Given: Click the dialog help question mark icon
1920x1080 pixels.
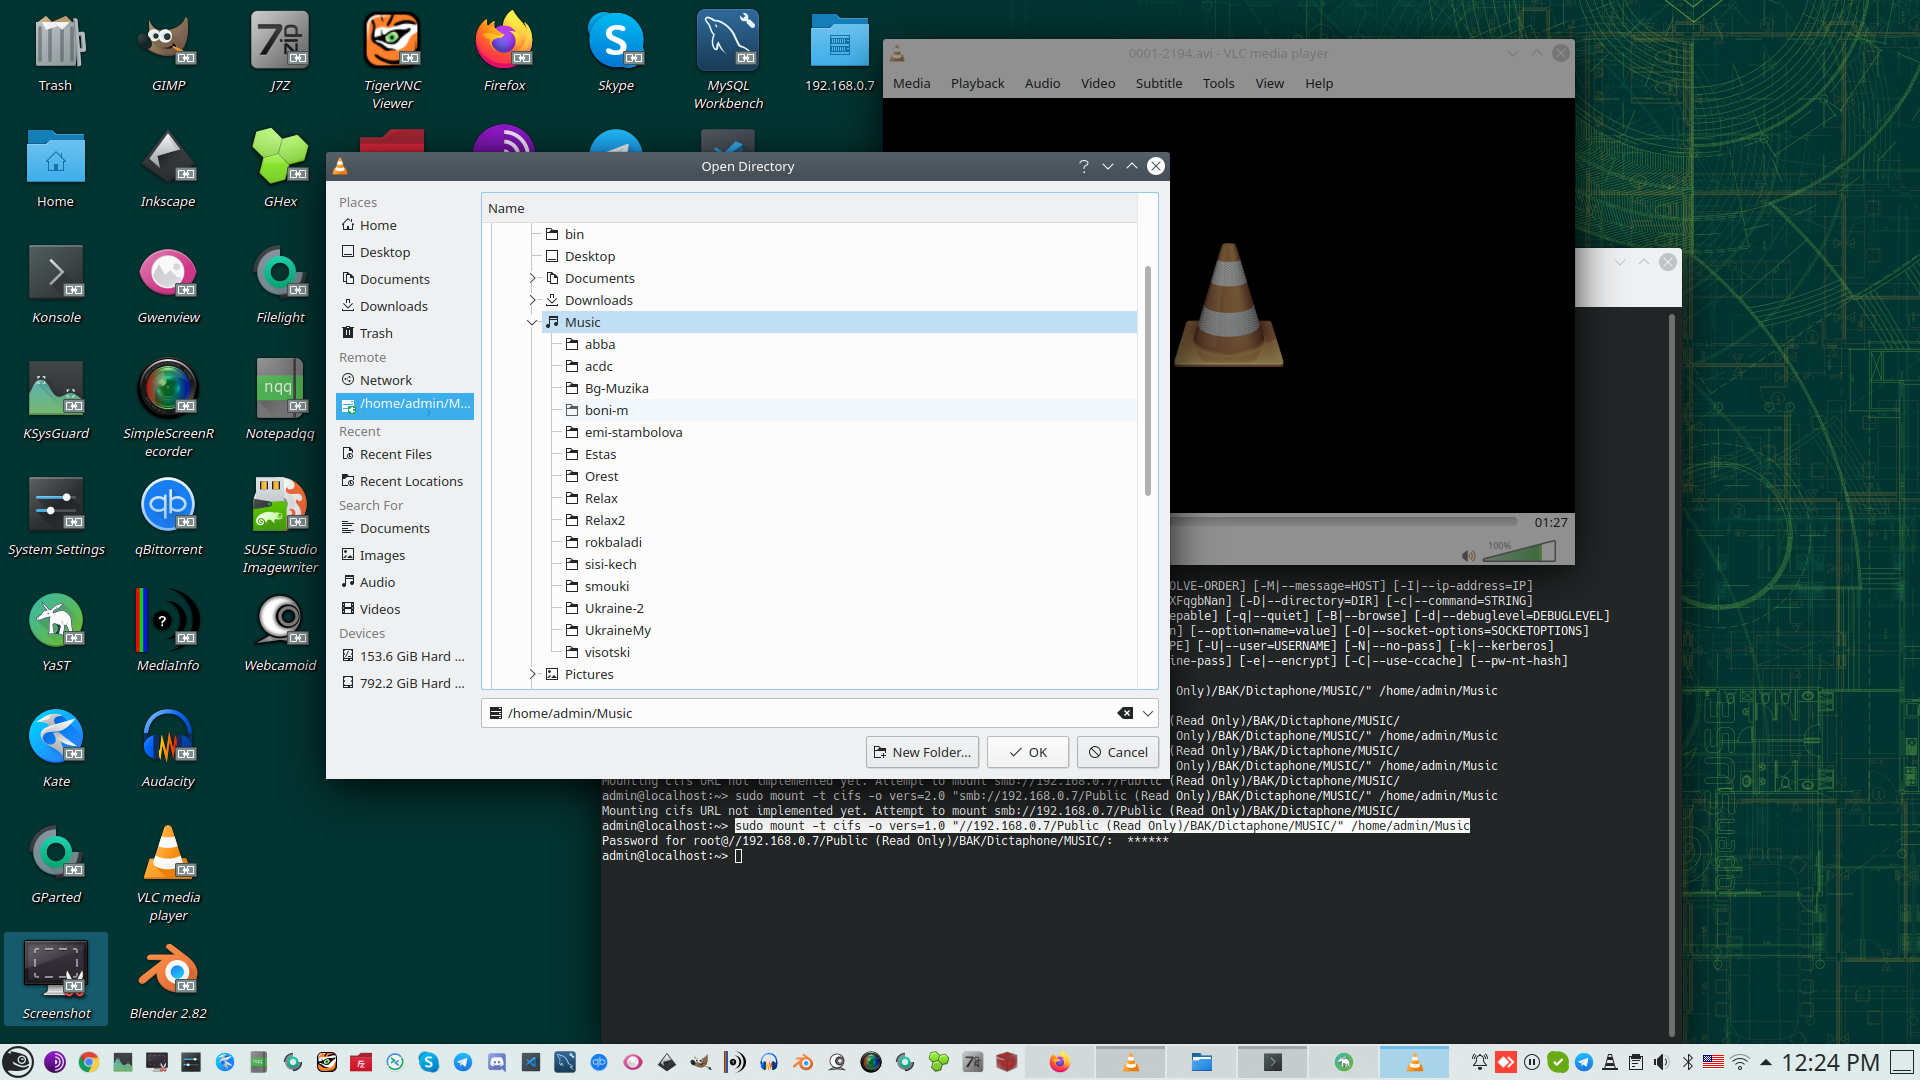Looking at the screenshot, I should (x=1083, y=166).
